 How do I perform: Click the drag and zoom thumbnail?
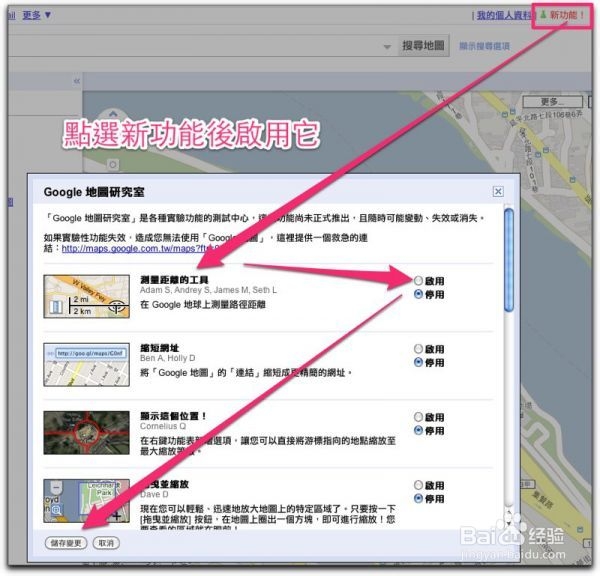86,501
